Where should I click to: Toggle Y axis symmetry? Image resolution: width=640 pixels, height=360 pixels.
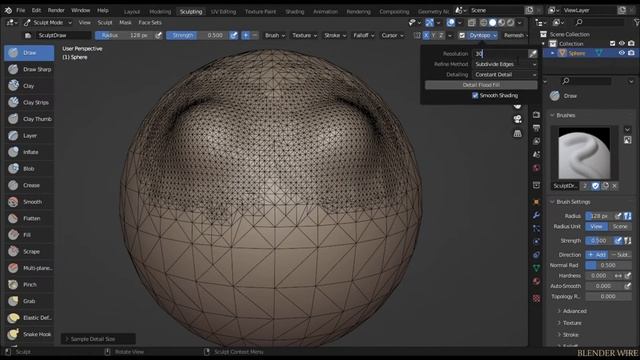433,36
